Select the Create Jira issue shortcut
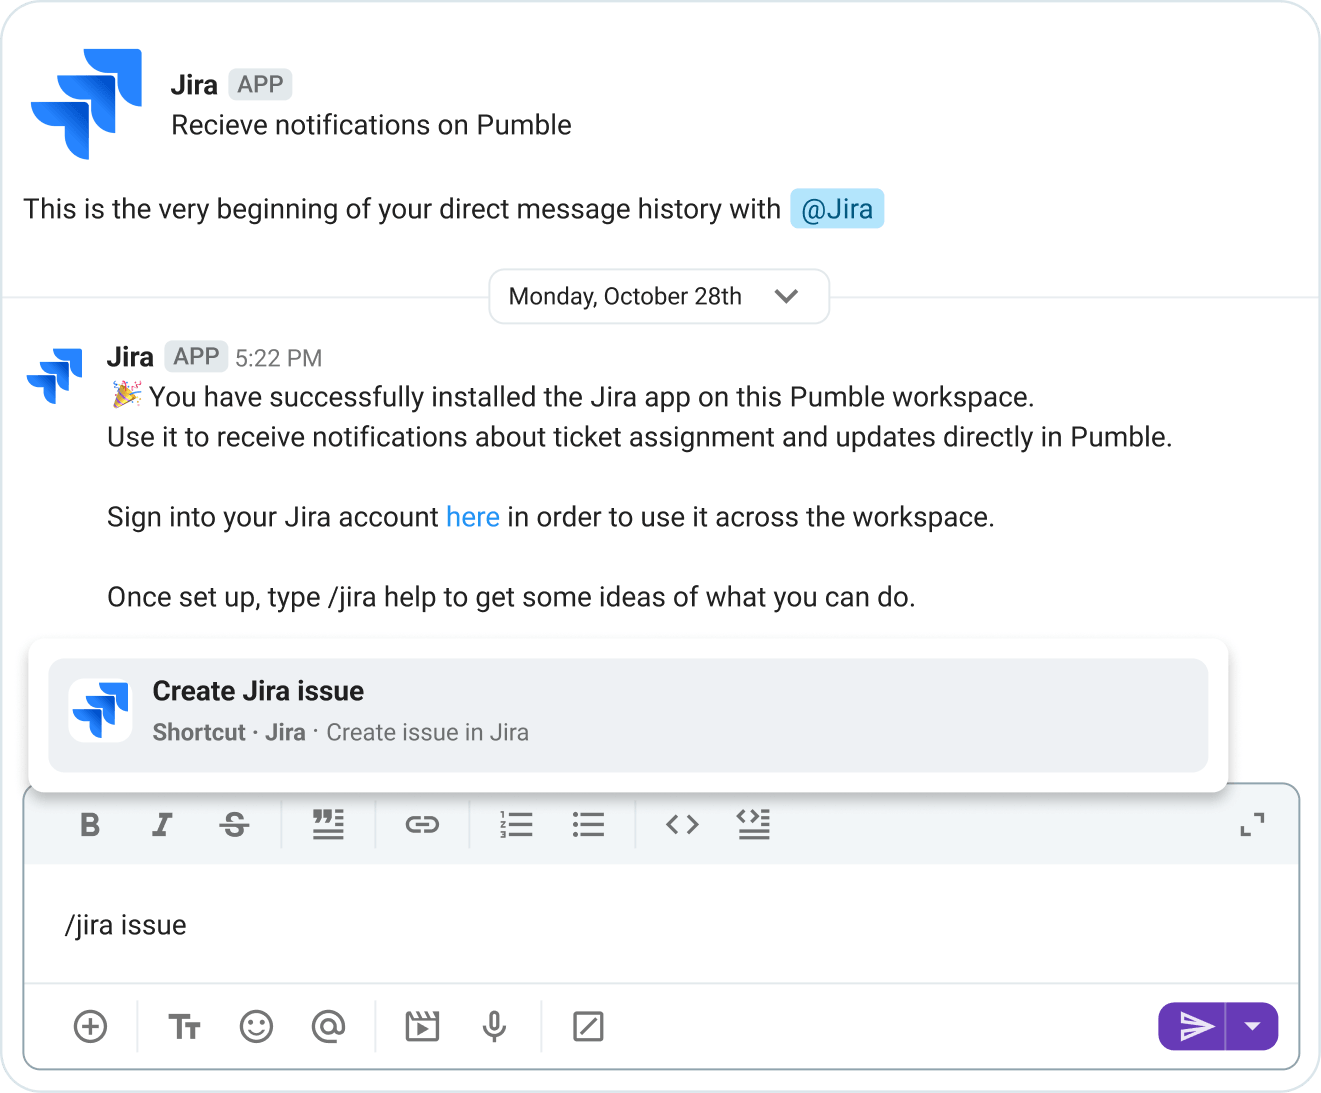This screenshot has width=1321, height=1093. point(628,715)
